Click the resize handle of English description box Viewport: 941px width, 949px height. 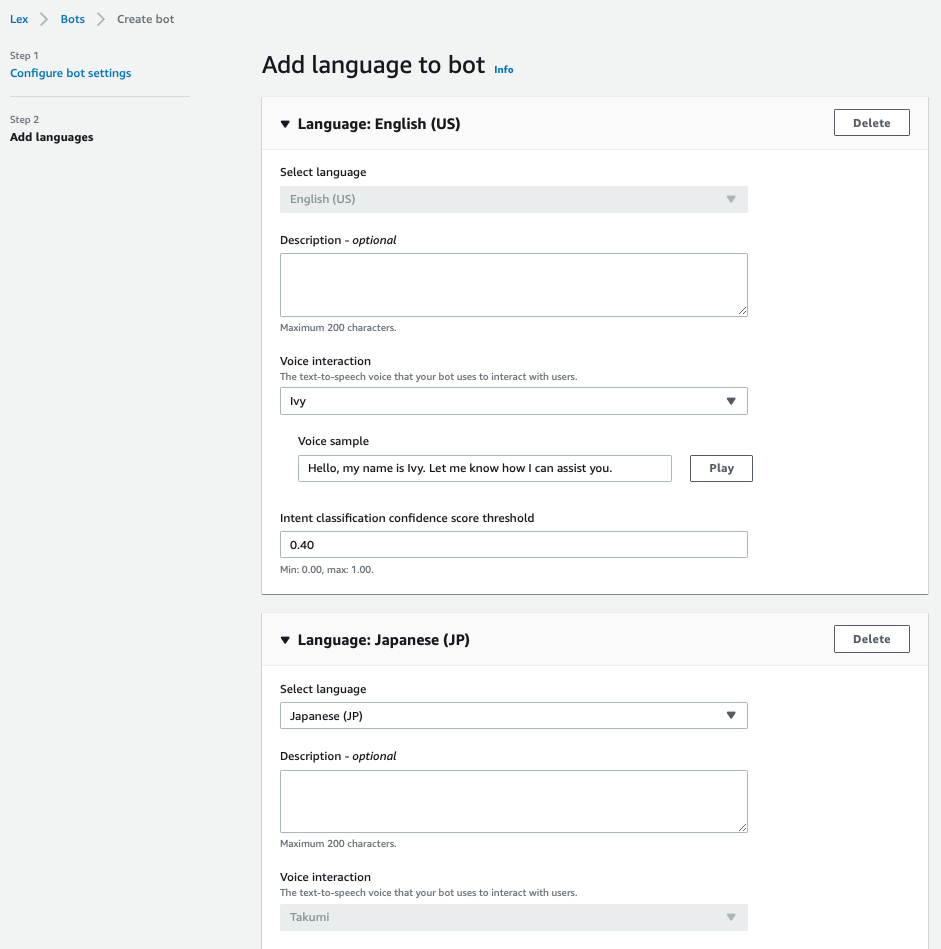tap(742, 311)
